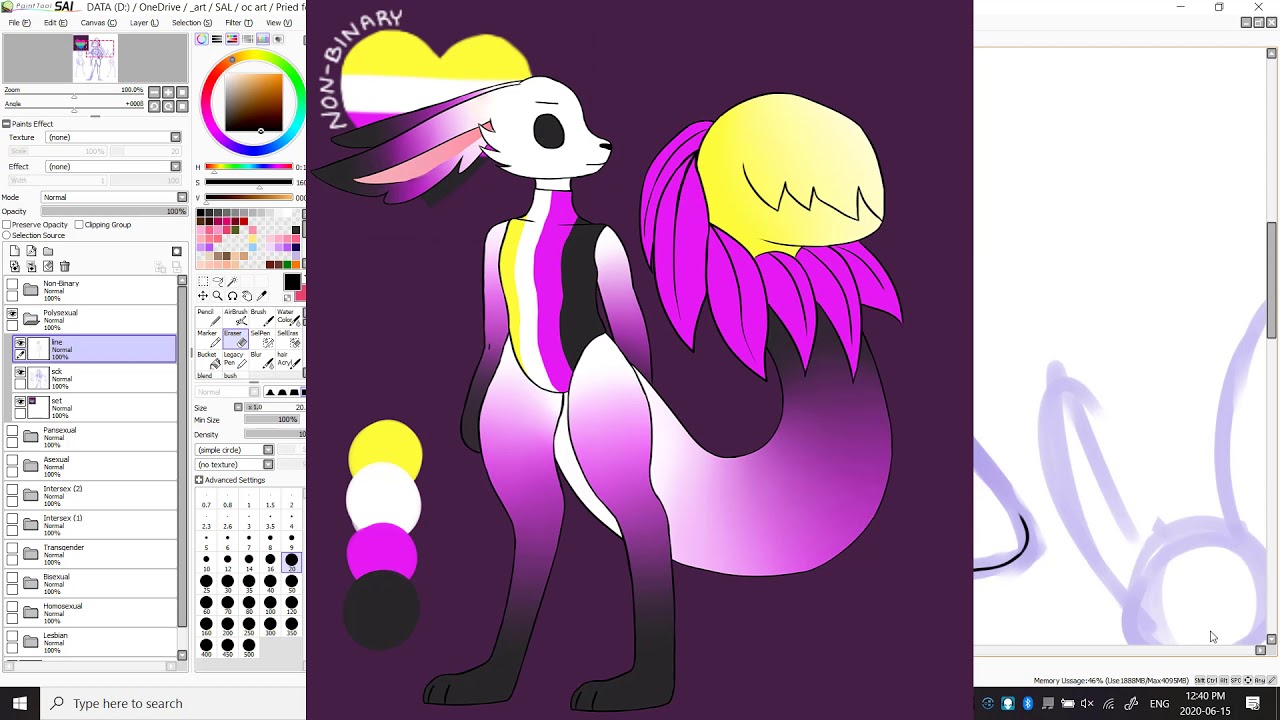Screen dimensions: 1280x720
Task: Choose brush size 500 preset
Action: 249,646
